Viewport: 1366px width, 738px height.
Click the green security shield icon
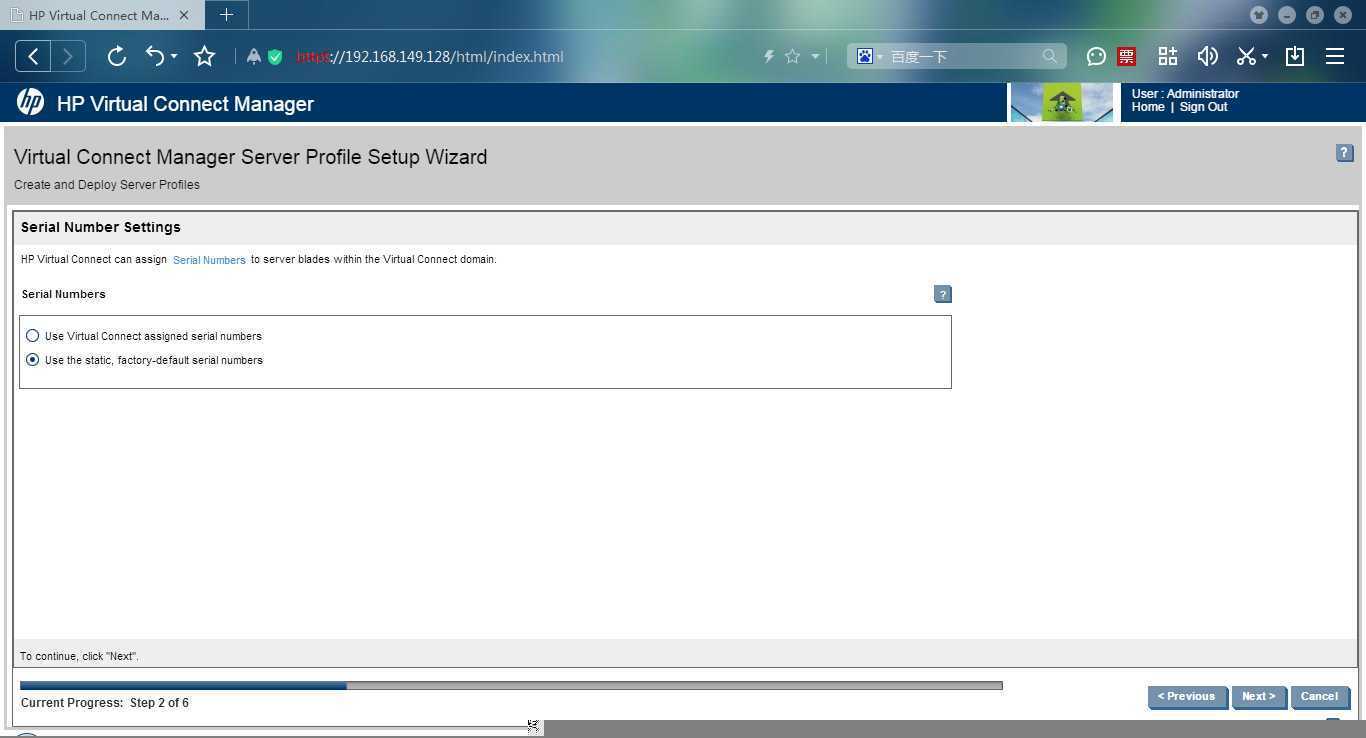(x=275, y=57)
